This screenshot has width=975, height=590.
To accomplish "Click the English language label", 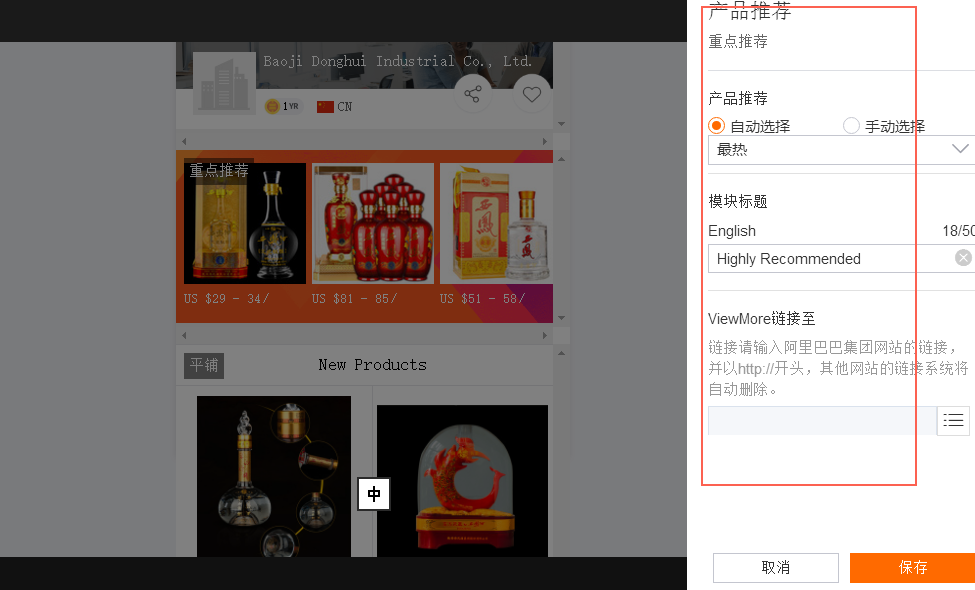I will click(x=732, y=231).
